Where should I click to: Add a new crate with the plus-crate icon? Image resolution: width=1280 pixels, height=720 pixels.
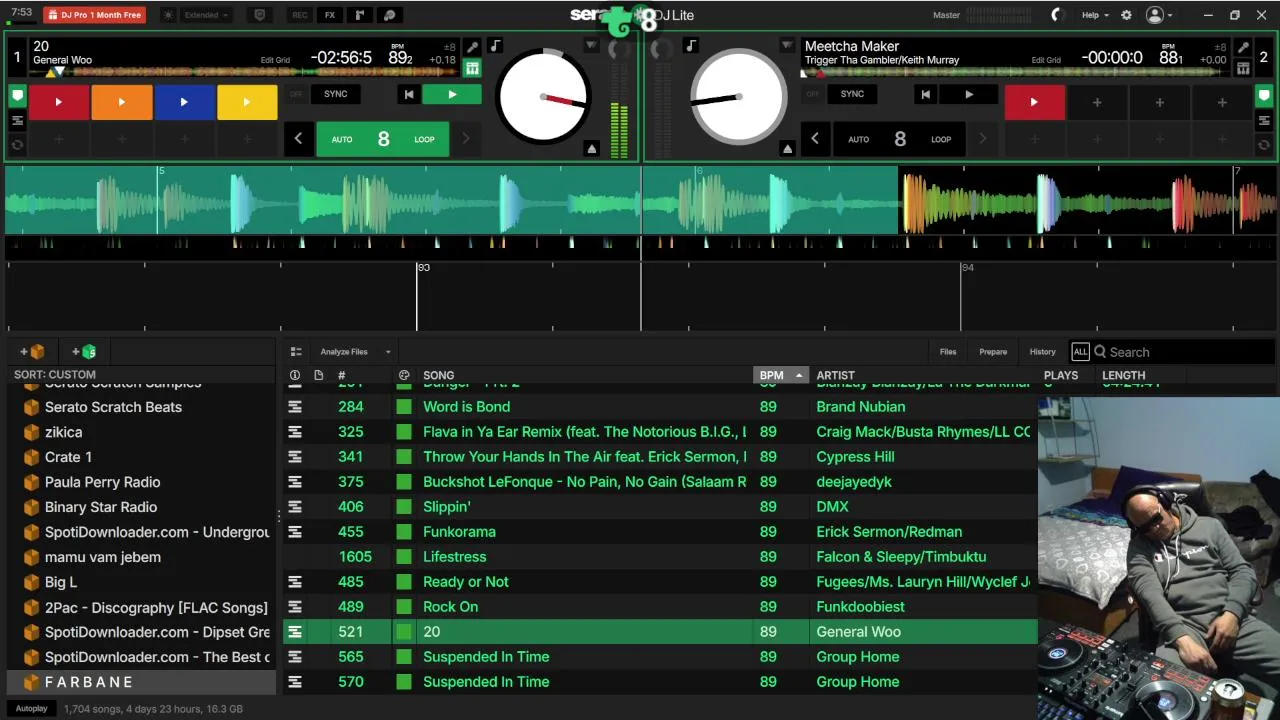[x=32, y=352]
